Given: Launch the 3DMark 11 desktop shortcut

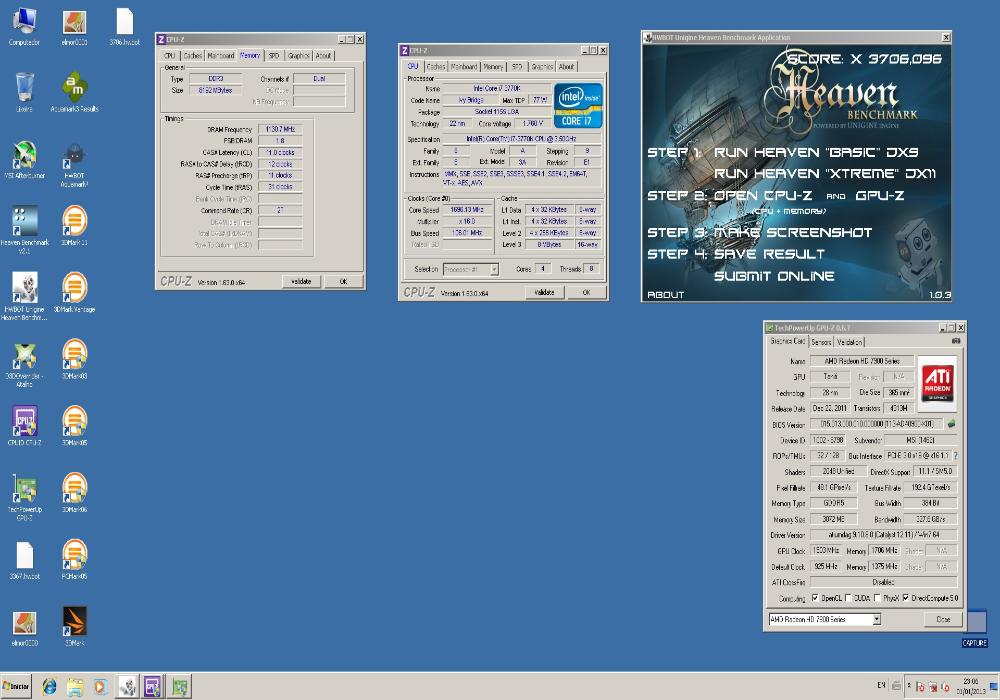Looking at the screenshot, I should (x=74, y=226).
